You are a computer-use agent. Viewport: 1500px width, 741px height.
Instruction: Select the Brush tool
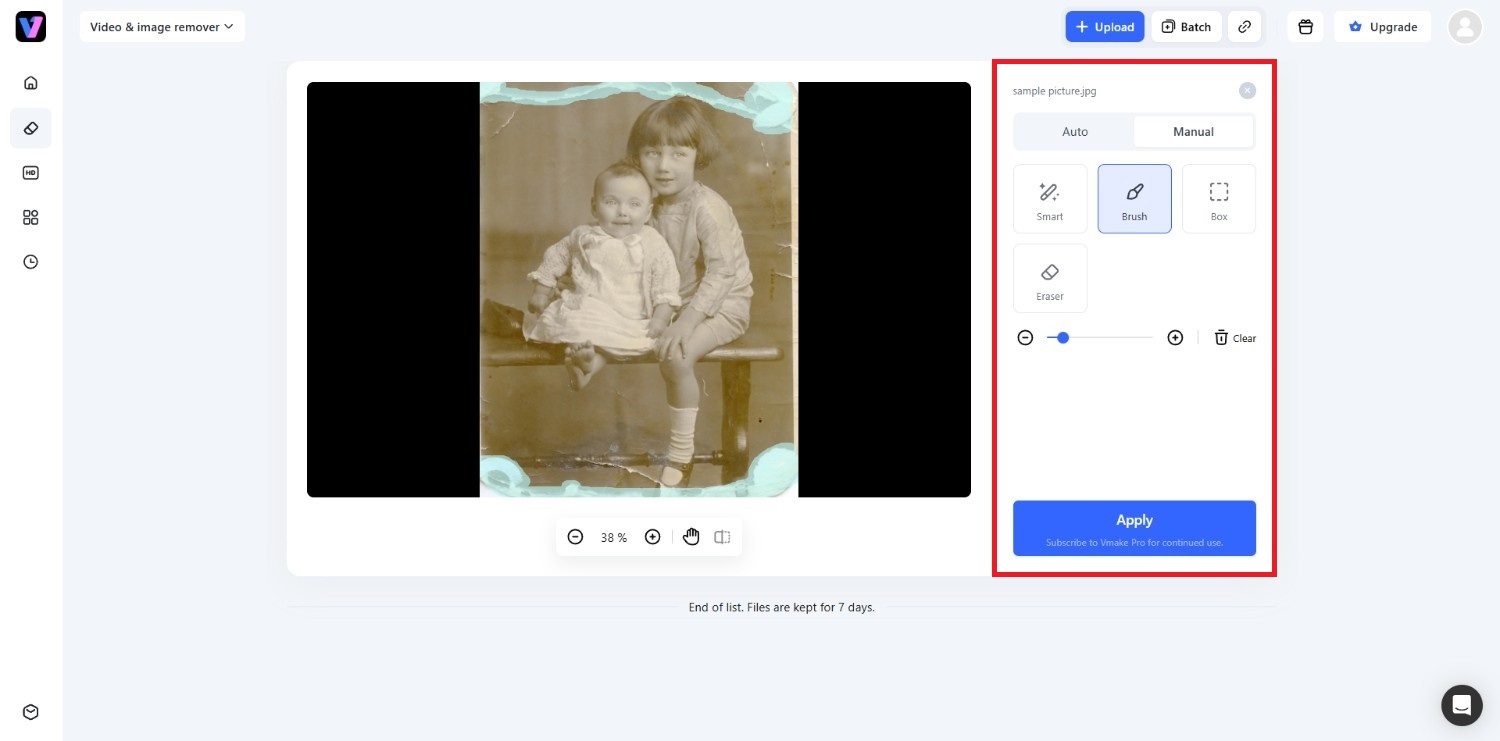(1134, 199)
